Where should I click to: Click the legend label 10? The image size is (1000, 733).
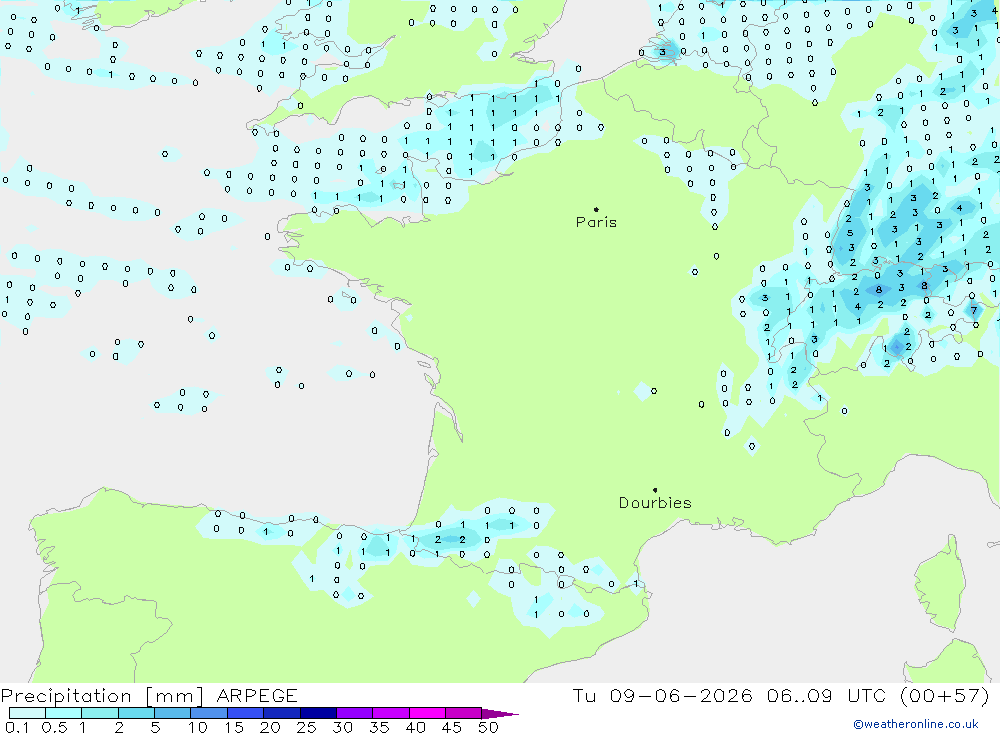pos(198,727)
